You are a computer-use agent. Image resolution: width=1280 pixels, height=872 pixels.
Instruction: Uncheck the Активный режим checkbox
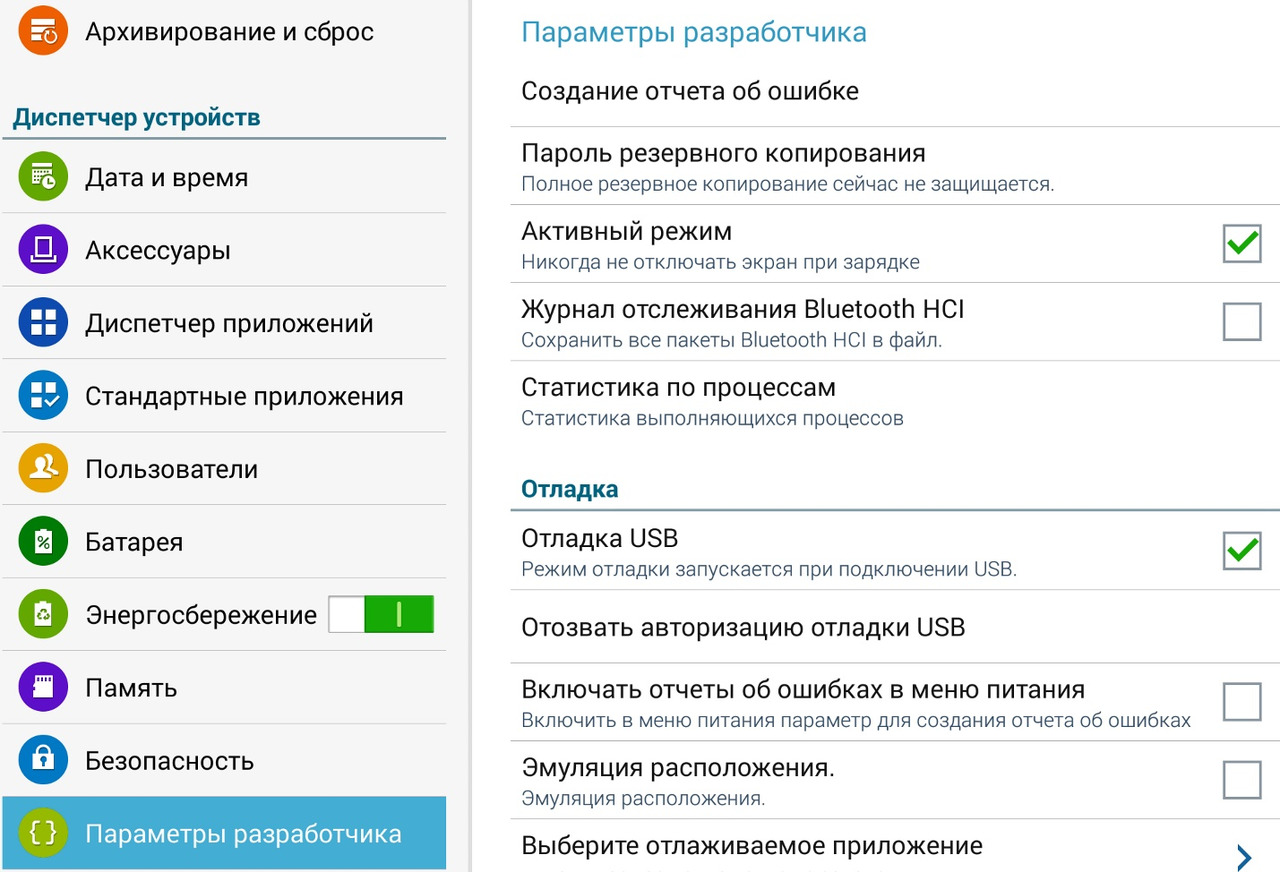pos(1242,243)
